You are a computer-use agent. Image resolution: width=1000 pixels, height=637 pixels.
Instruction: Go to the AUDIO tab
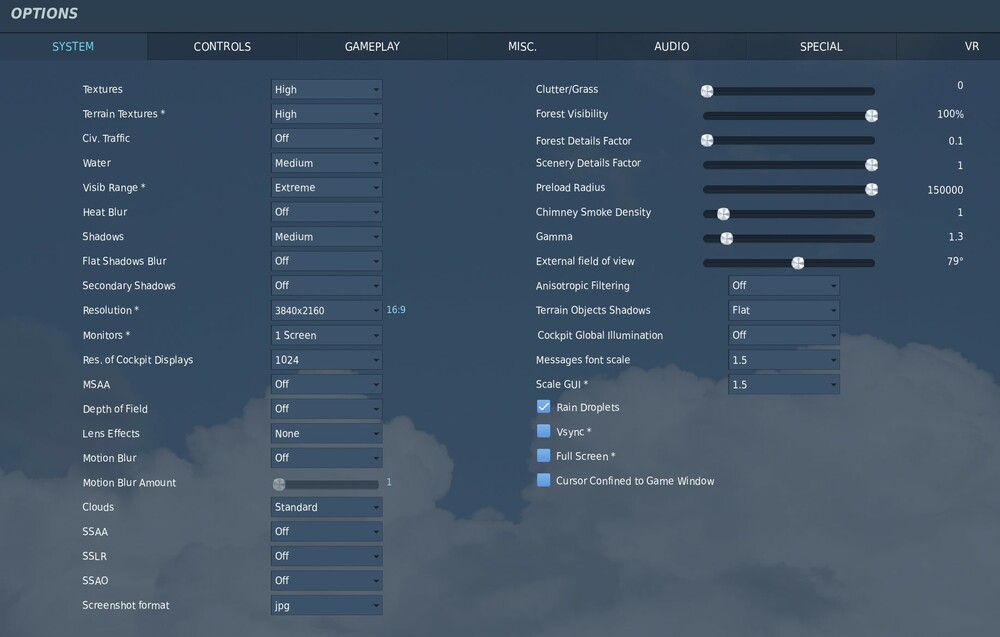[x=672, y=47]
